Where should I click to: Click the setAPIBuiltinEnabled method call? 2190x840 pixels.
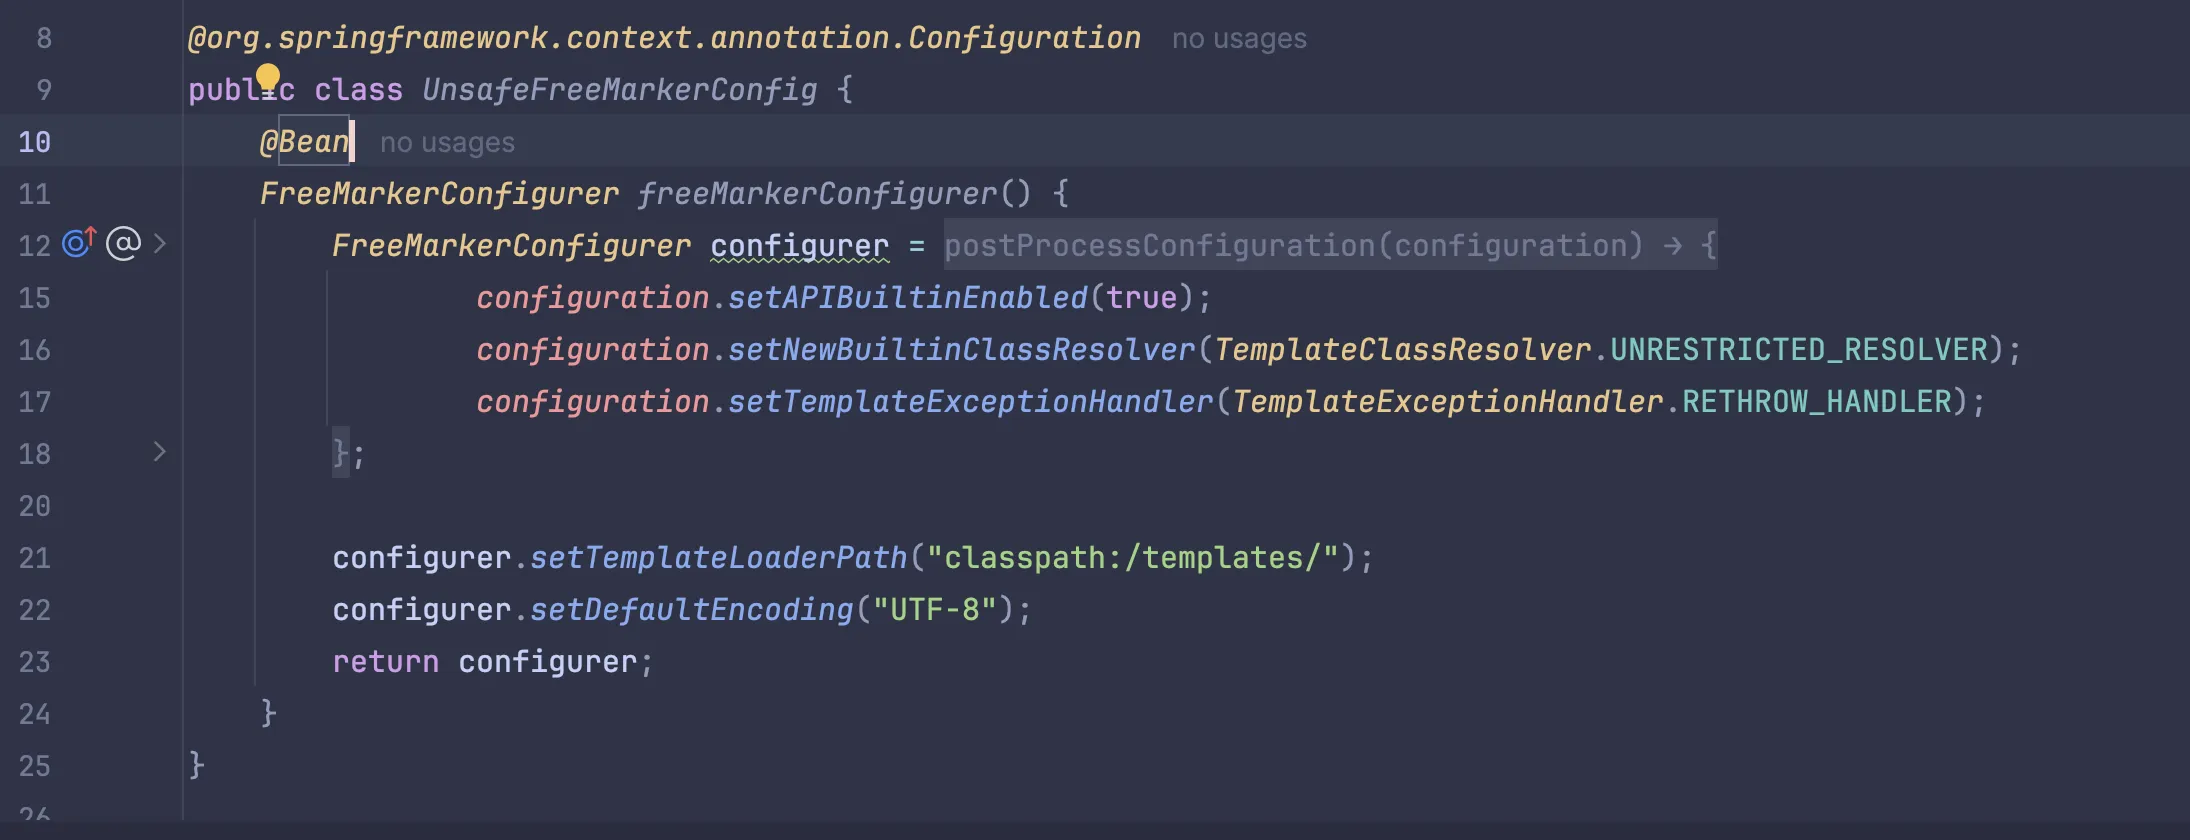tap(908, 298)
